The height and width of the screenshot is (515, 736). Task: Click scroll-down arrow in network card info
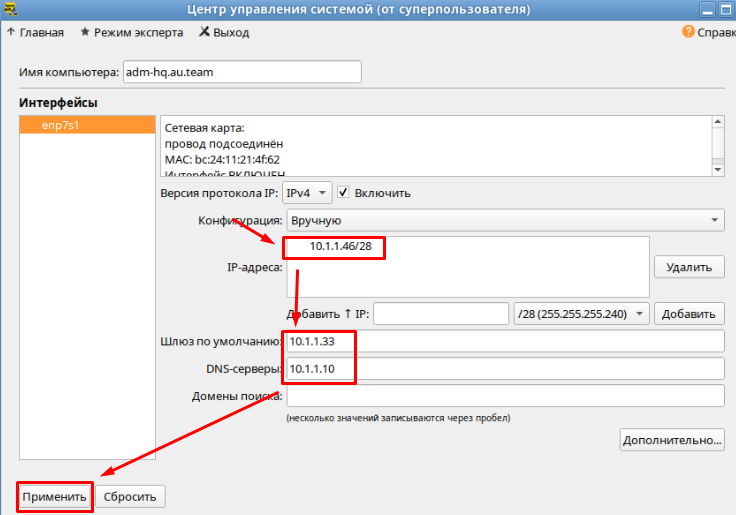(717, 169)
